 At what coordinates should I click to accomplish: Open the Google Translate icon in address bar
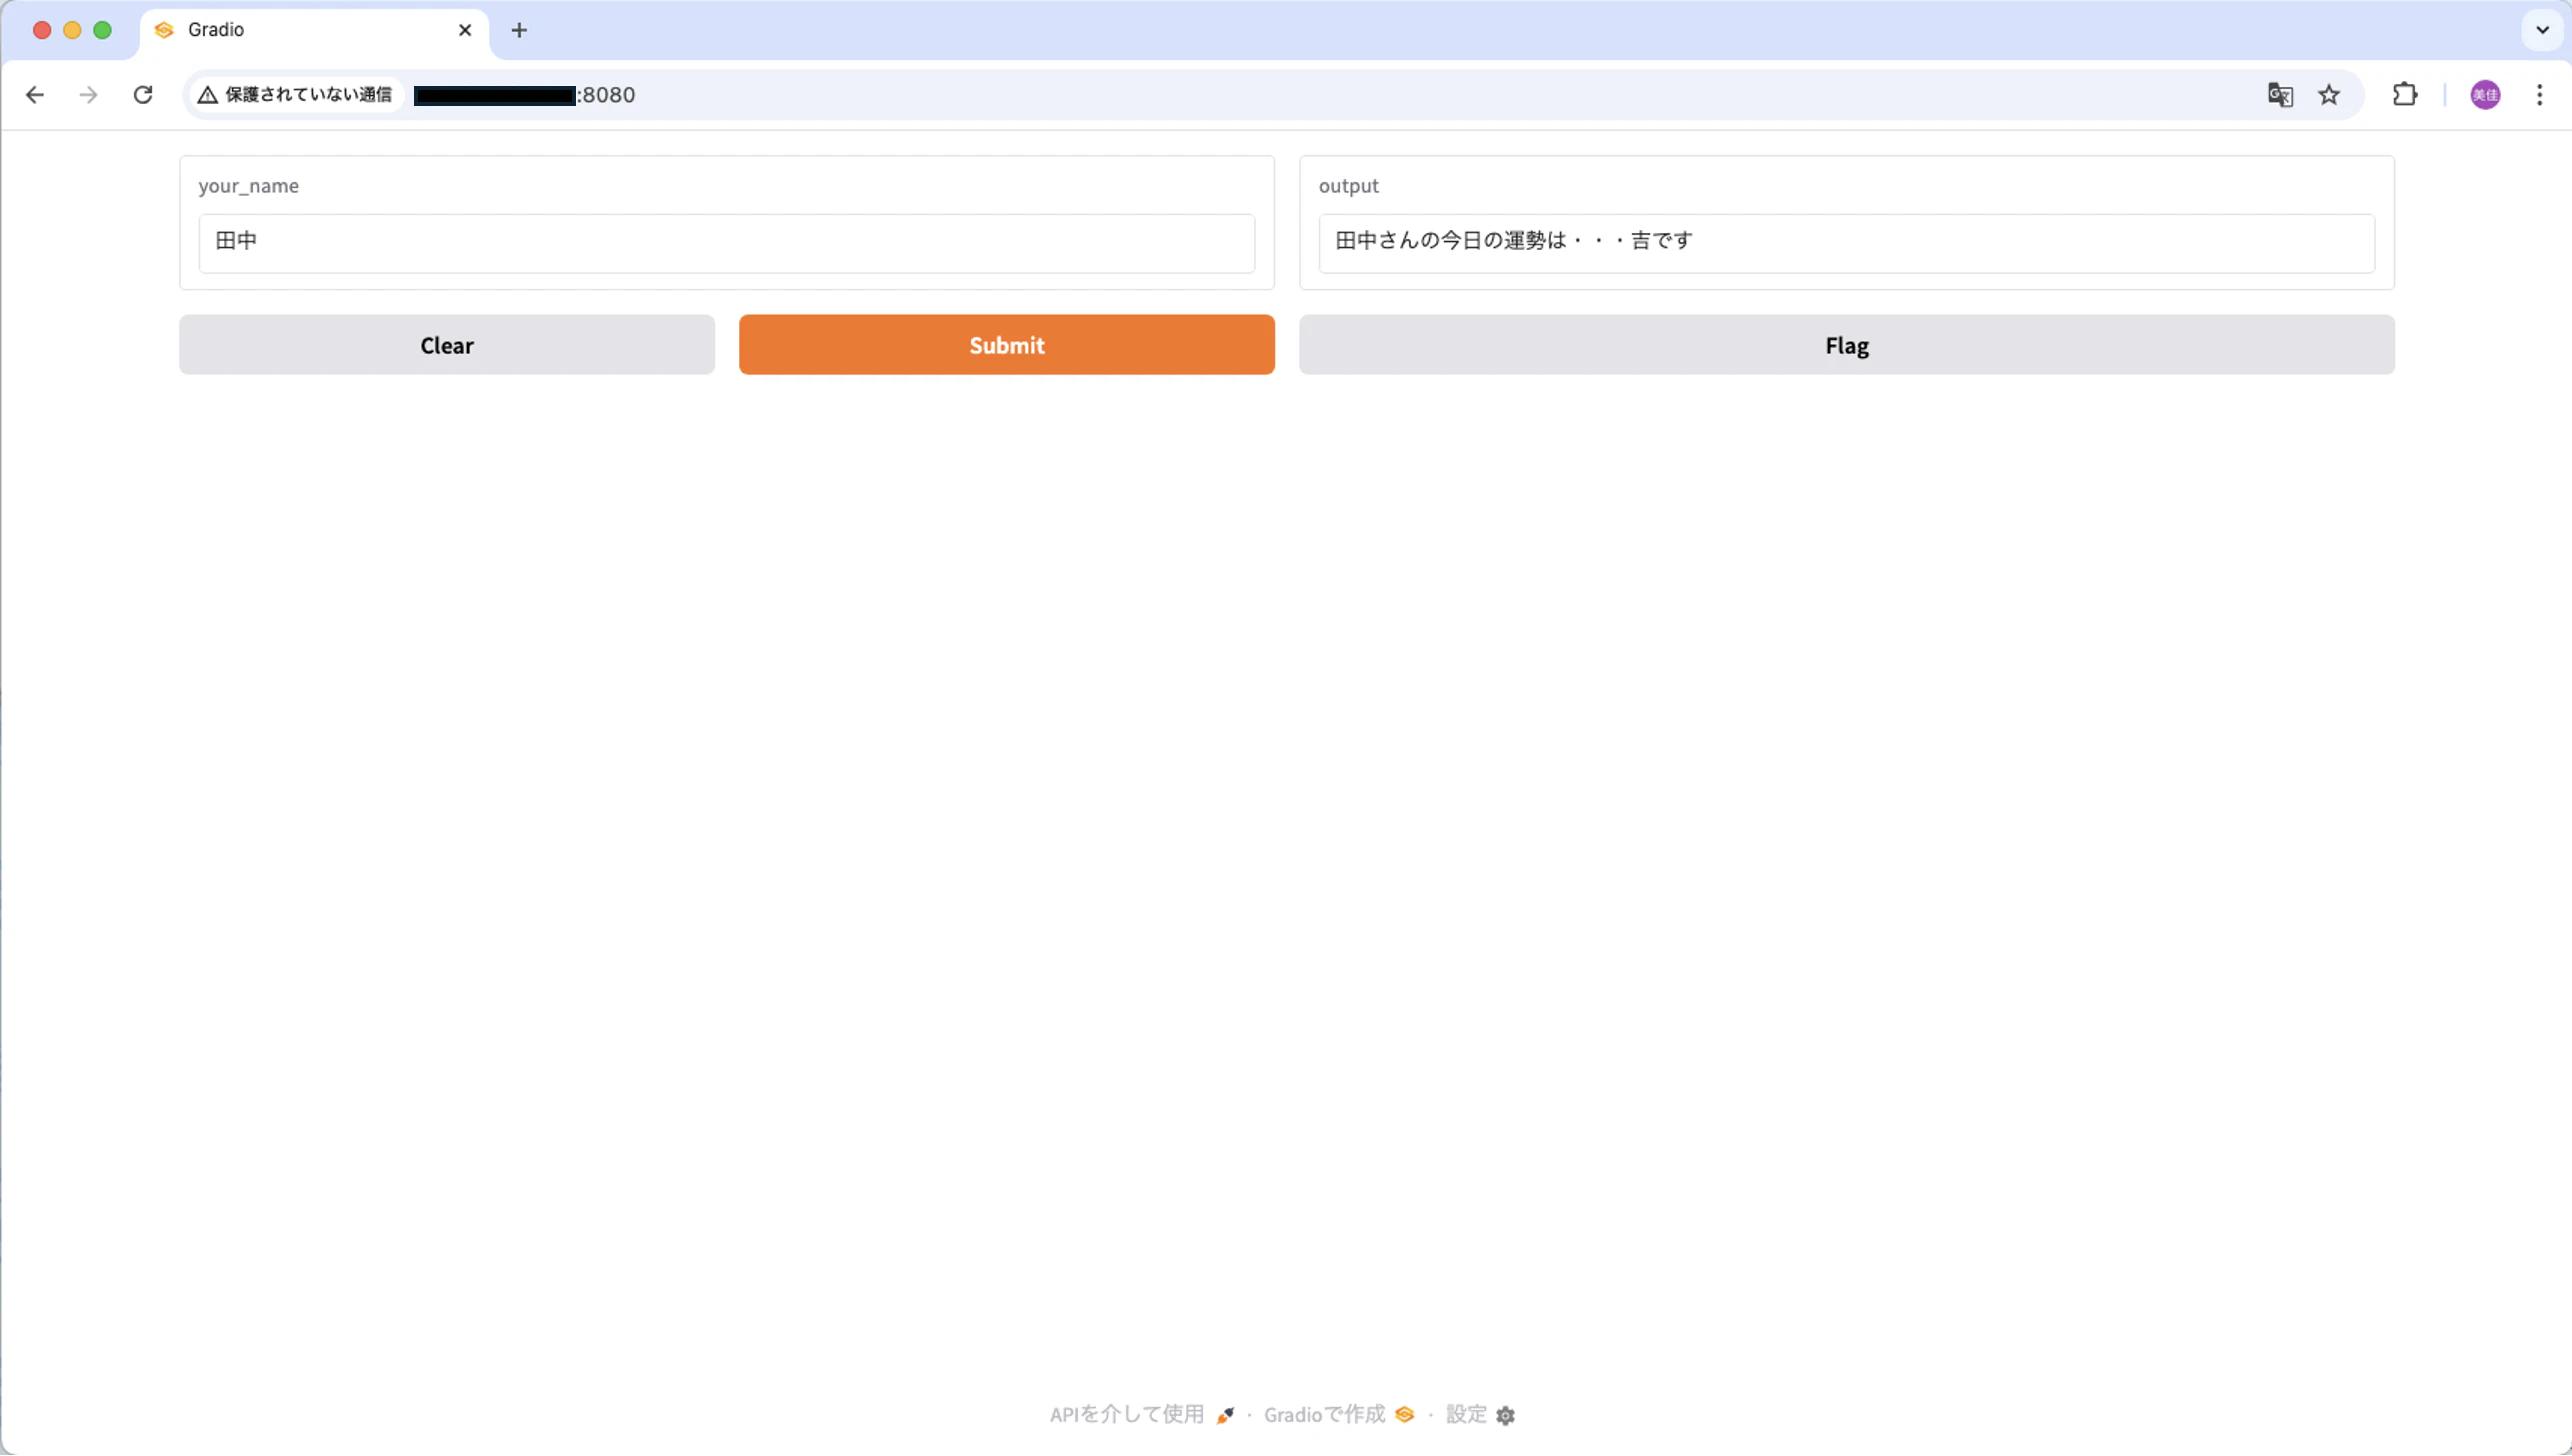click(x=2280, y=95)
